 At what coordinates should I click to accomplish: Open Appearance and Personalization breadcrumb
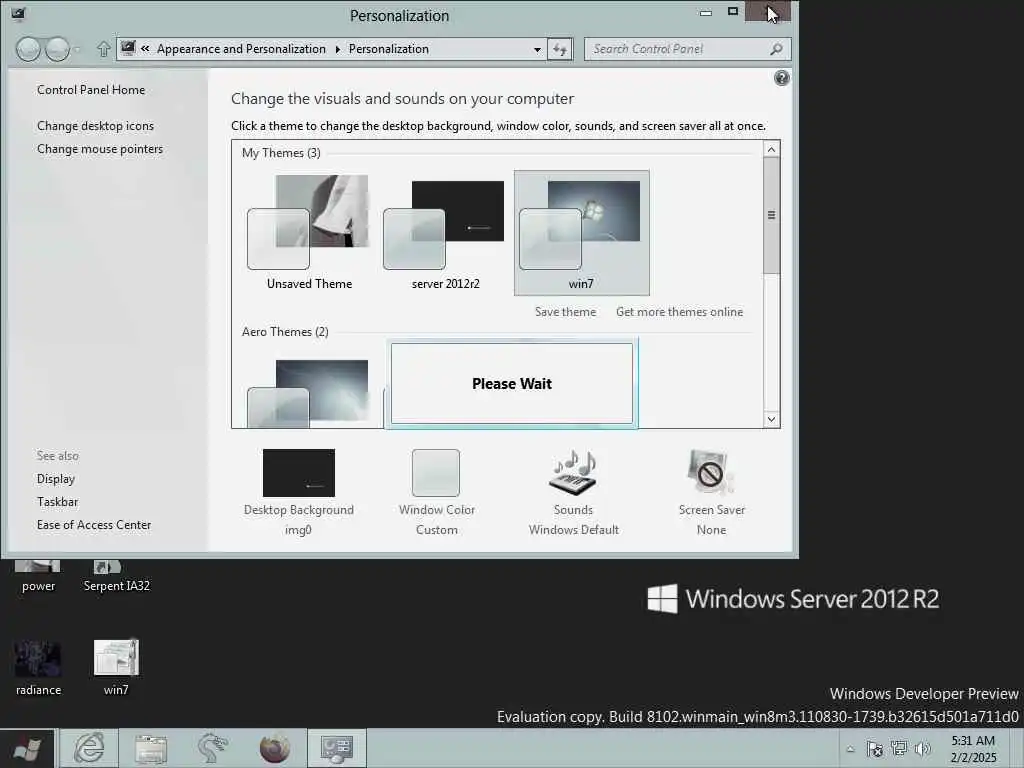pyautogui.click(x=241, y=49)
